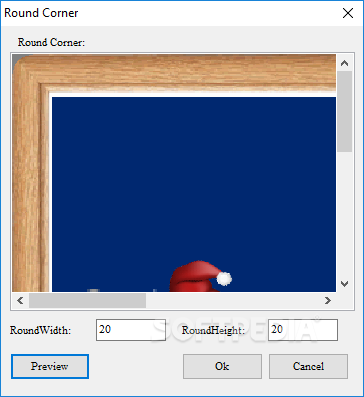Focus the RoundHeight input field
The image size is (364, 397).
303,330
